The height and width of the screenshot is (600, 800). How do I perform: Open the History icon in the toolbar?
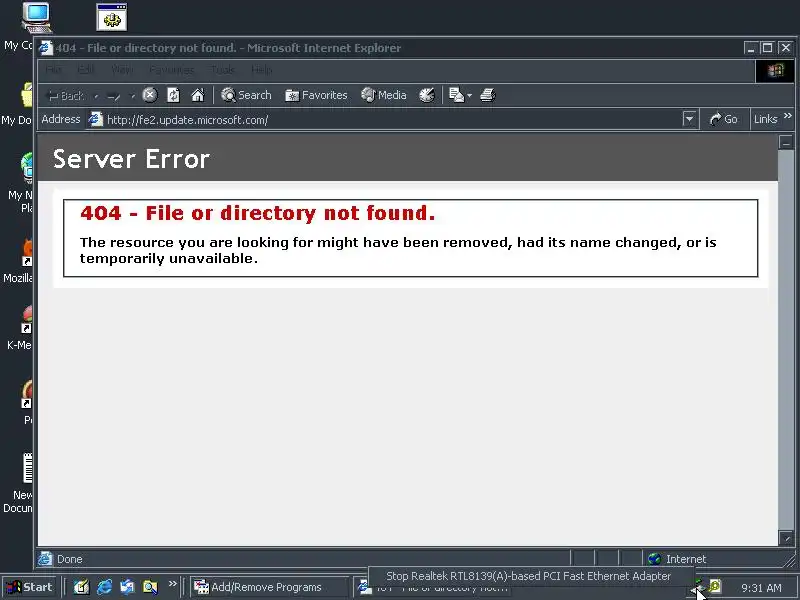click(x=427, y=95)
